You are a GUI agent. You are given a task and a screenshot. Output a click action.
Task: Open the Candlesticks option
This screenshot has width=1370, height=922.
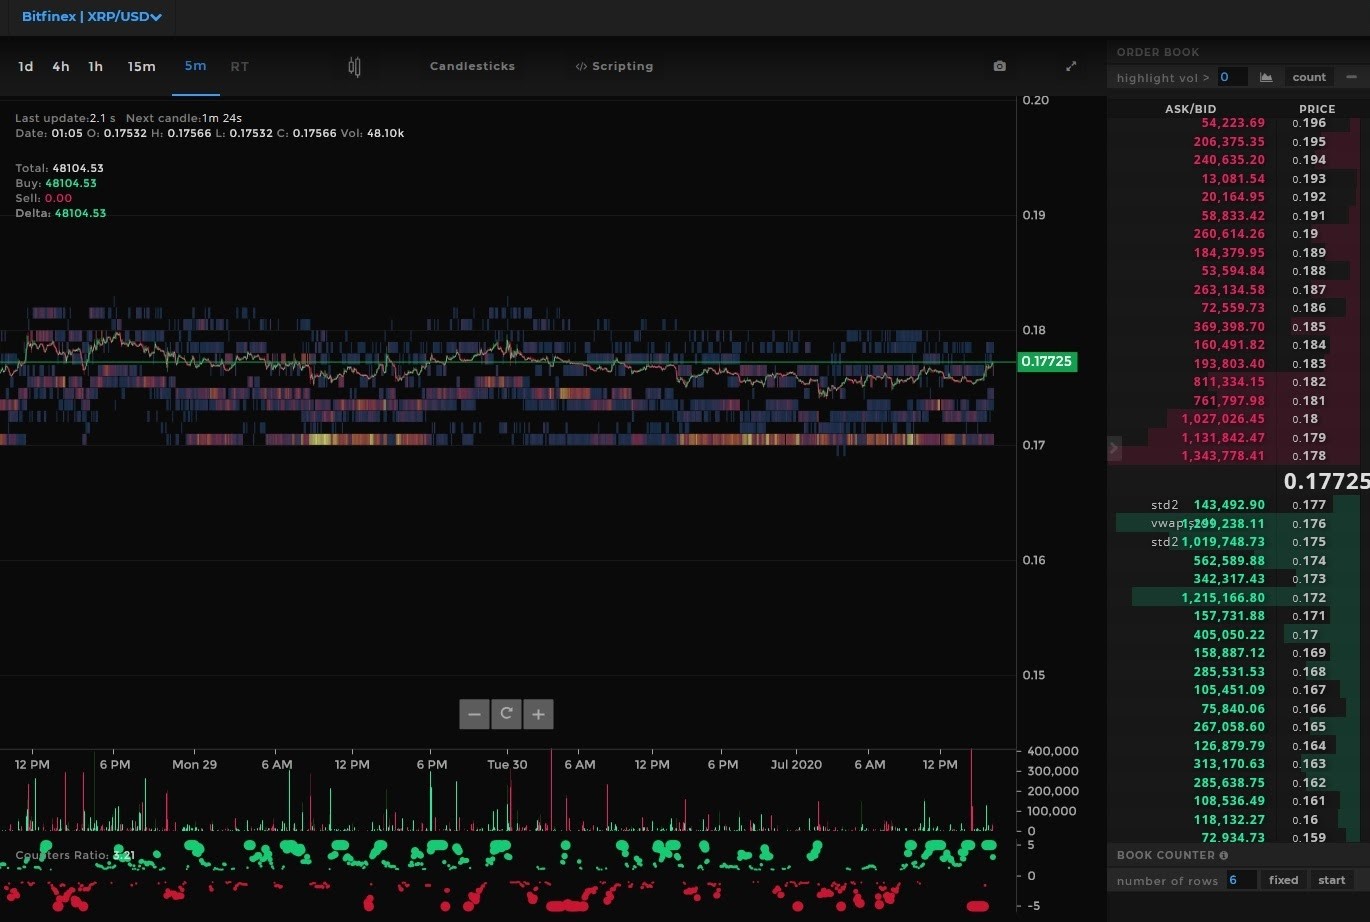pos(472,66)
